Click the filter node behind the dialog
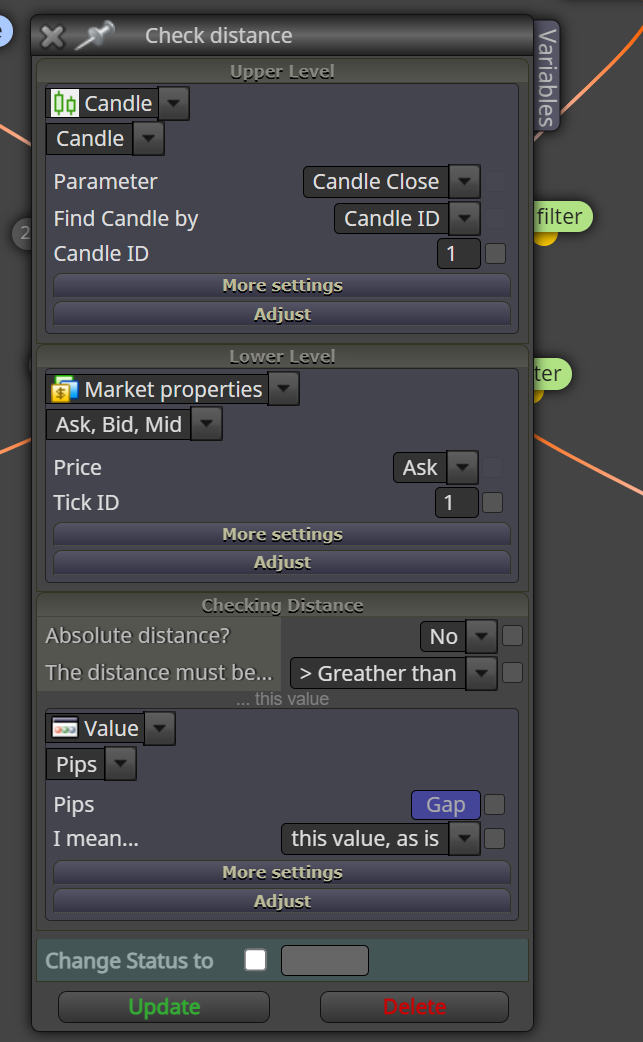 (562, 217)
